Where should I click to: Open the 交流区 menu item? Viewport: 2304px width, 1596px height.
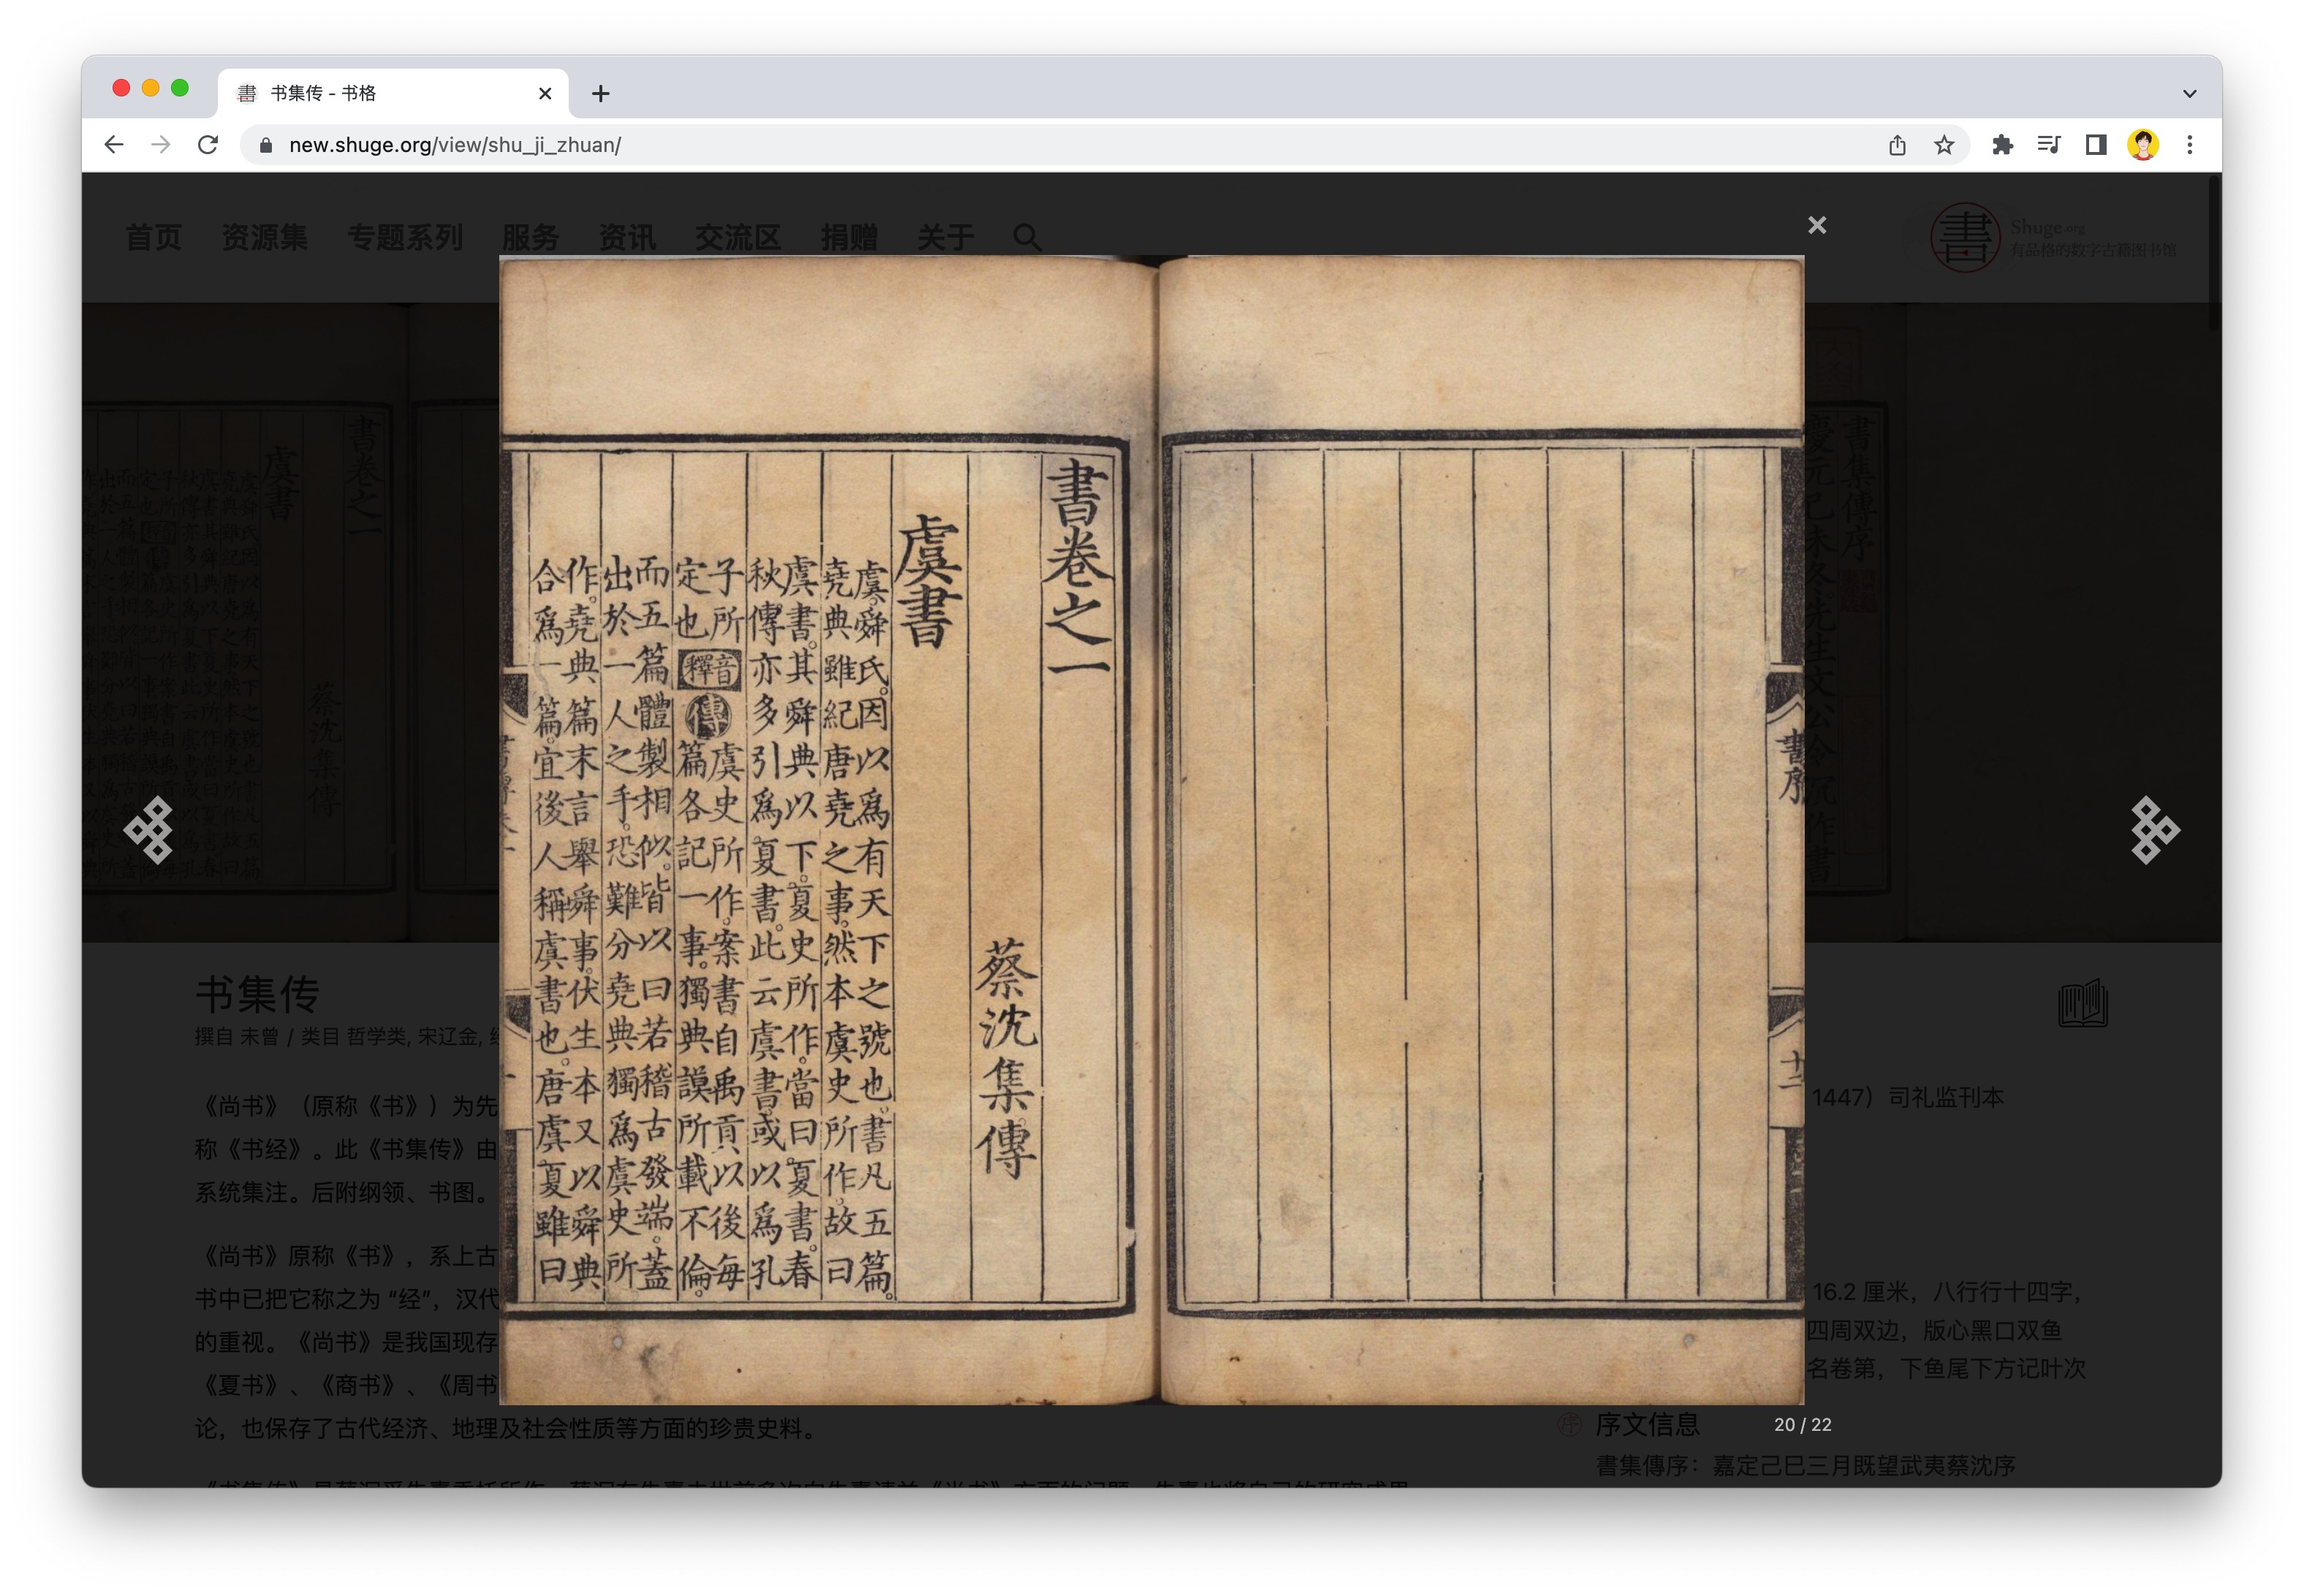[738, 237]
